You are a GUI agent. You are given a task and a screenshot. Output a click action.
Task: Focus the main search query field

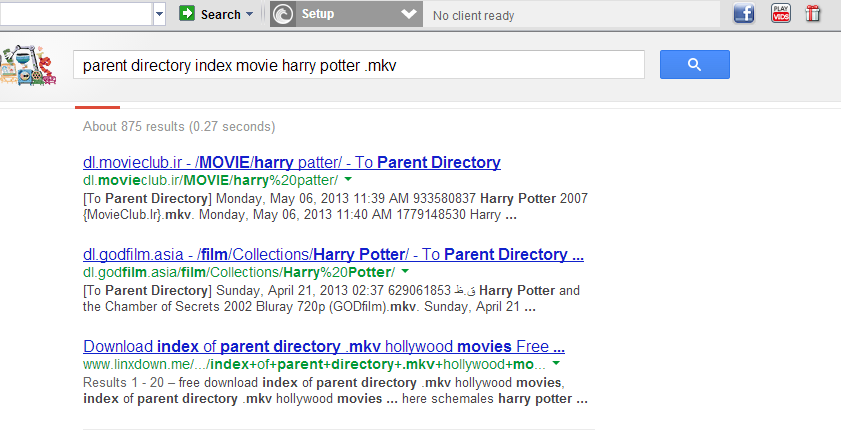[359, 65]
